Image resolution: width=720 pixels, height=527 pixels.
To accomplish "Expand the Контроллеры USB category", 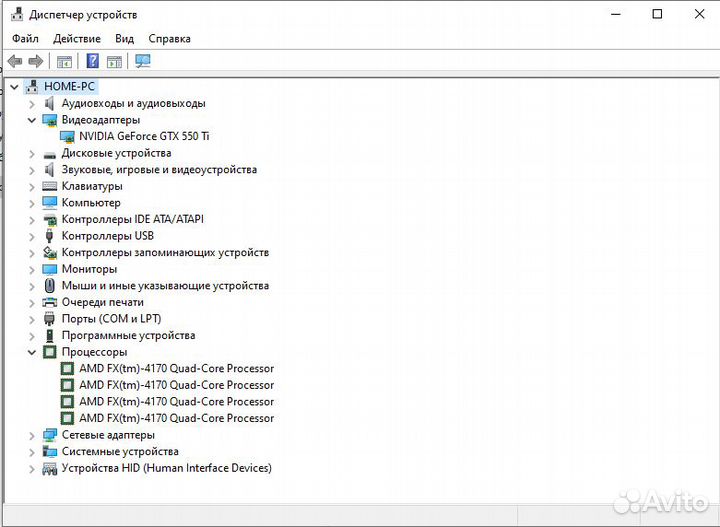I will pyautogui.click(x=32, y=236).
